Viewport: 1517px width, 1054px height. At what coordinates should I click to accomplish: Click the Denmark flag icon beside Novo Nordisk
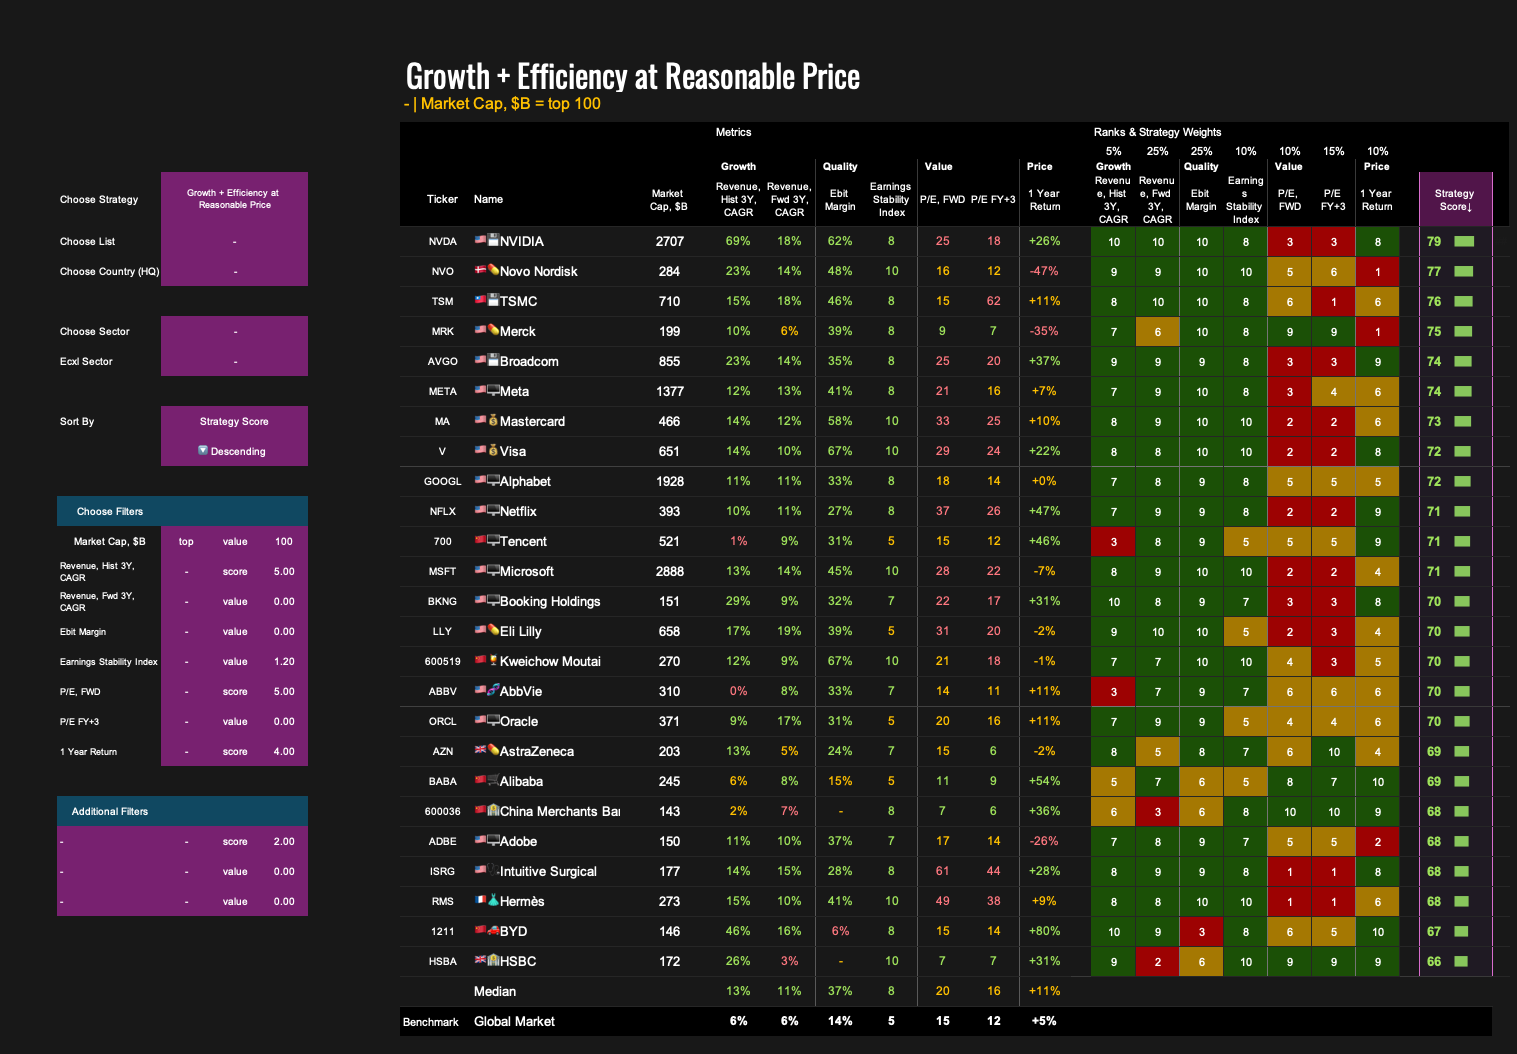click(480, 270)
